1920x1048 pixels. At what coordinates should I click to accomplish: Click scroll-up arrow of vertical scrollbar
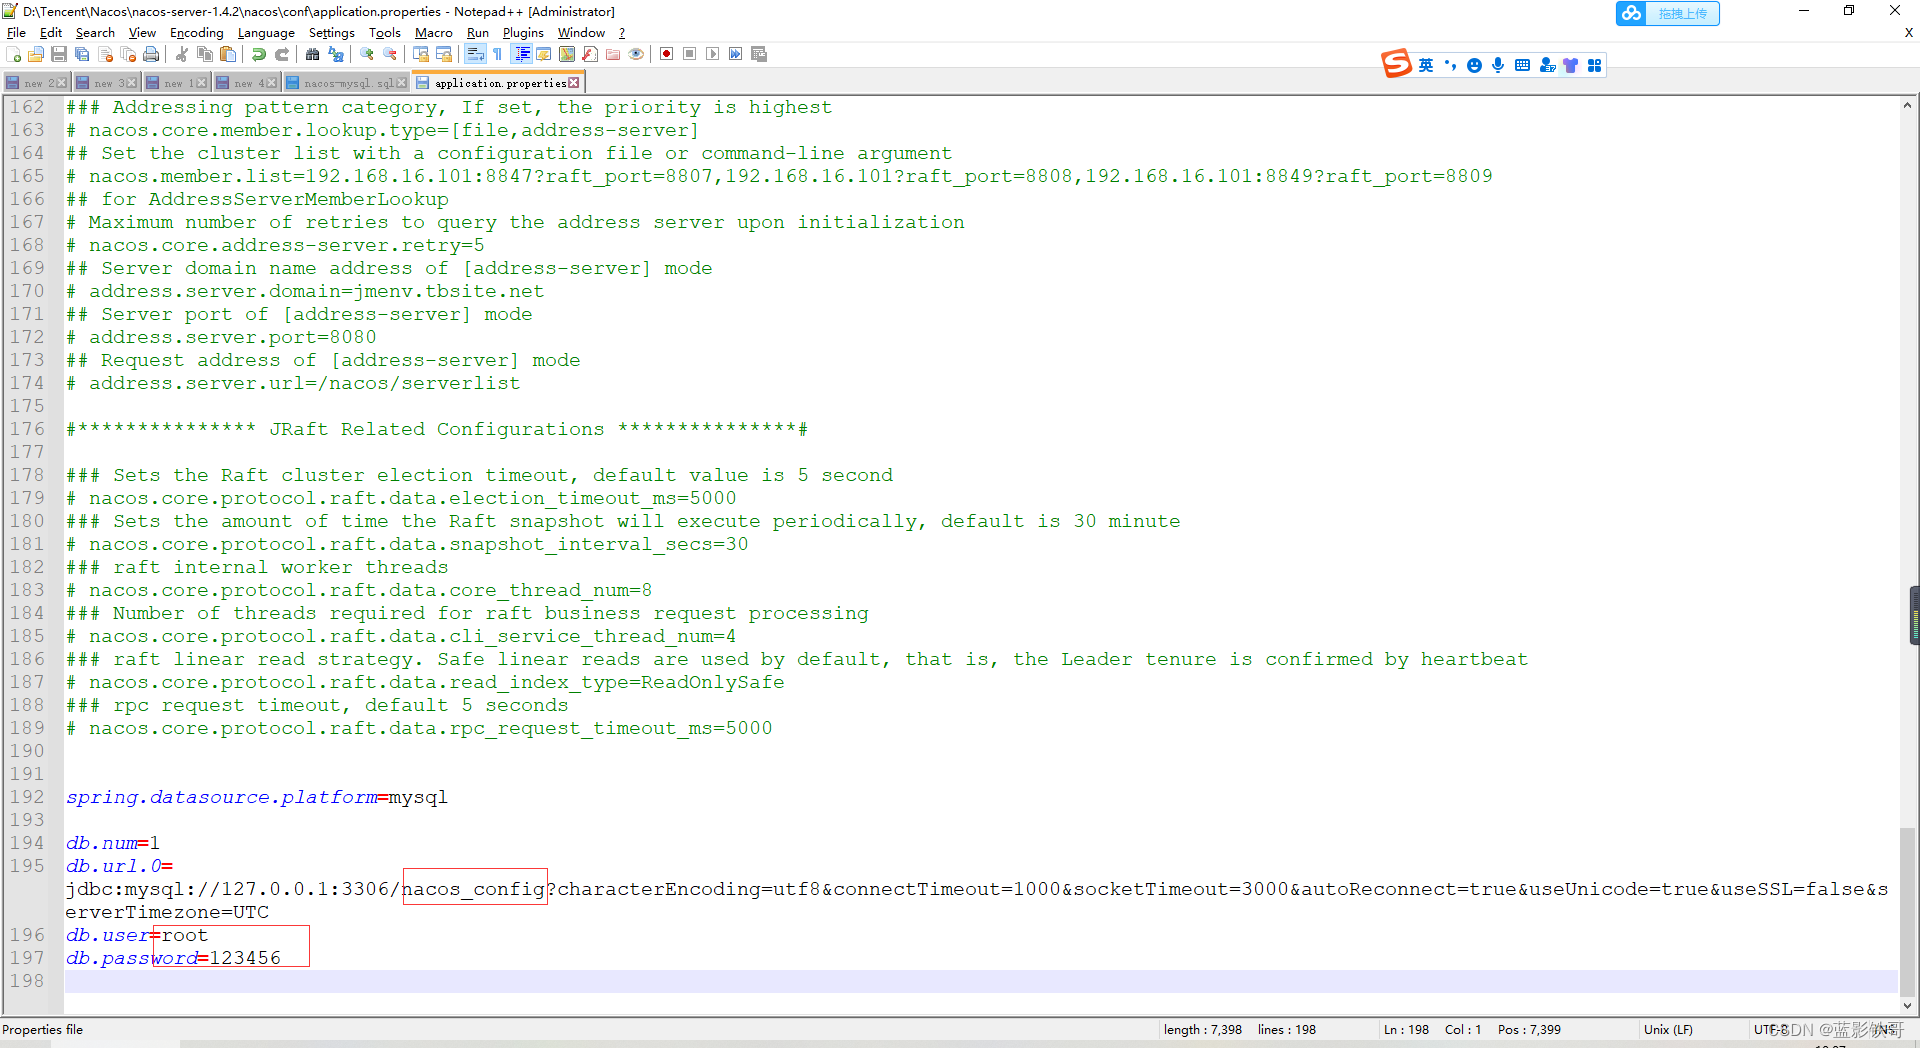pos(1908,105)
